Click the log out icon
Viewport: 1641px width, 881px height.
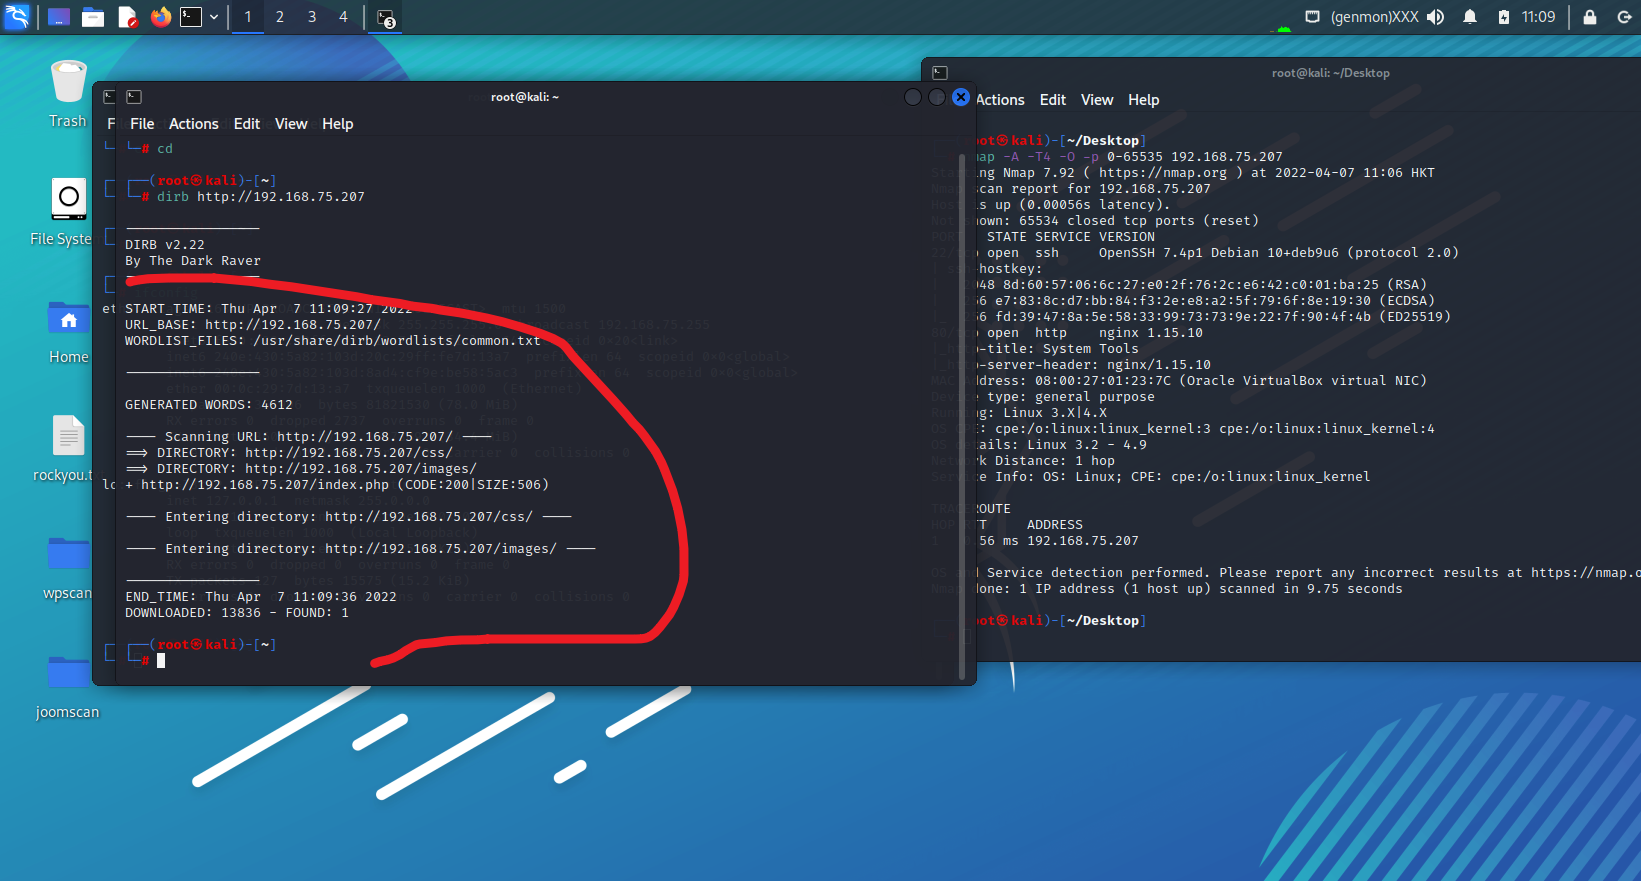tap(1624, 17)
